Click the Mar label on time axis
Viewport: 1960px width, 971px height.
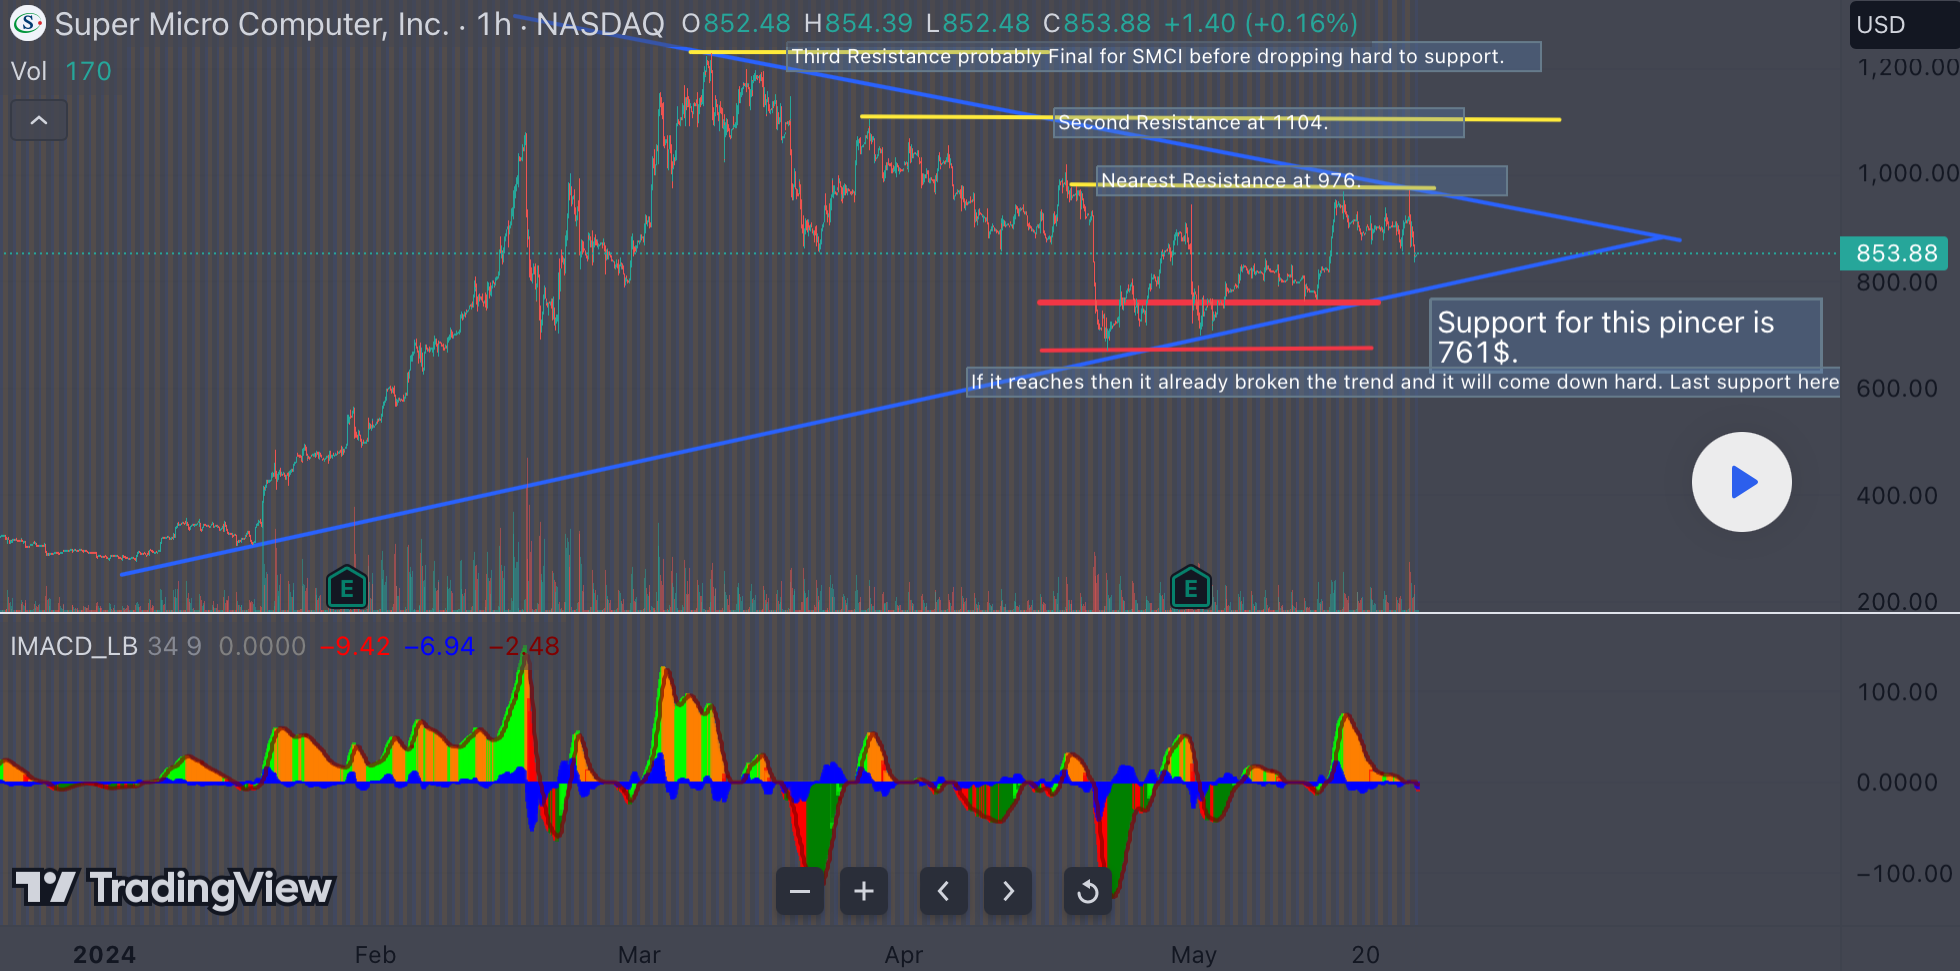point(639,955)
